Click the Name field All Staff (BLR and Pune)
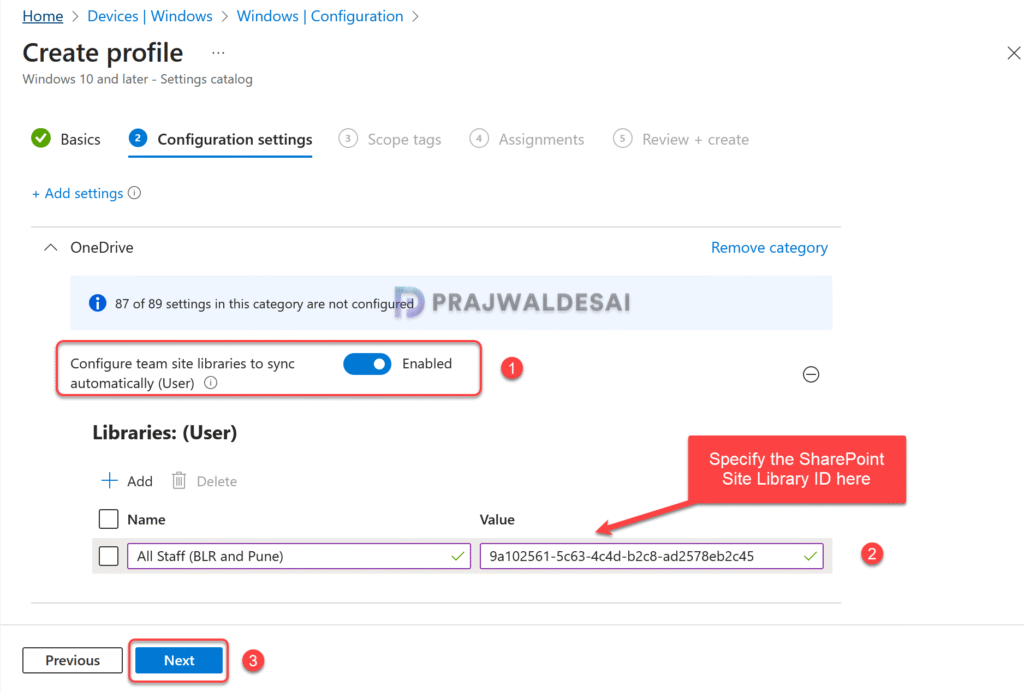Screen dimensions: 1024x692 click(298, 556)
